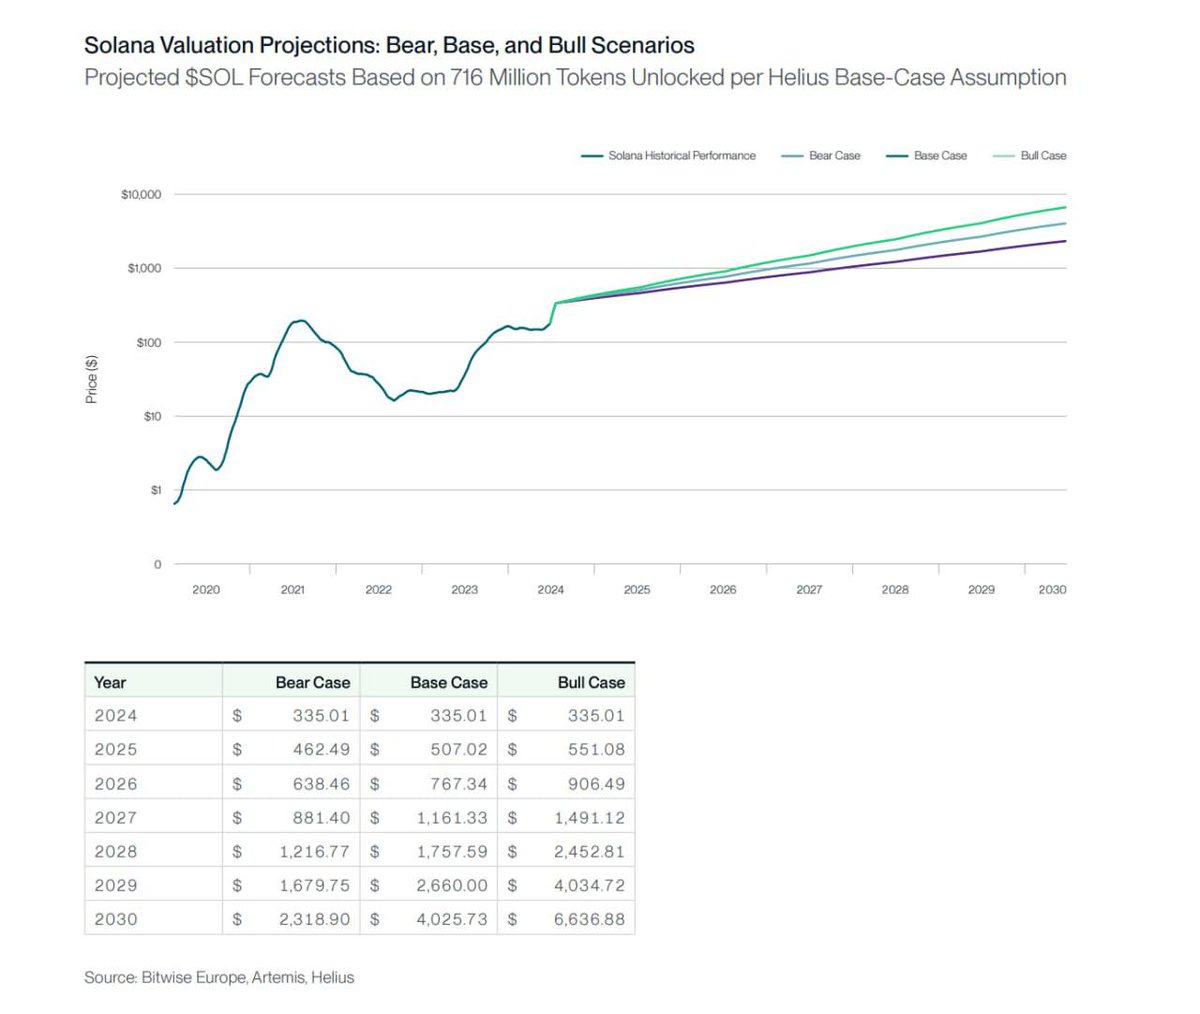Toggle Solana Historical Performance legend entry

tap(669, 156)
